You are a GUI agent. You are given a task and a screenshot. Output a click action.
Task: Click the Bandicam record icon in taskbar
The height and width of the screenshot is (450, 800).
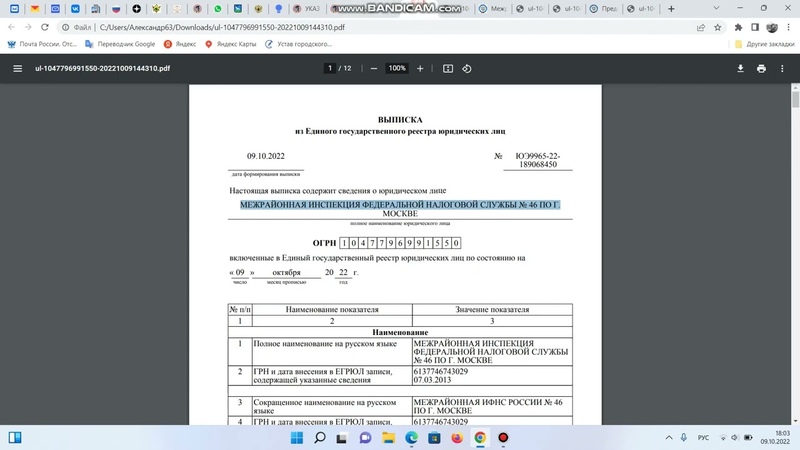click(503, 438)
